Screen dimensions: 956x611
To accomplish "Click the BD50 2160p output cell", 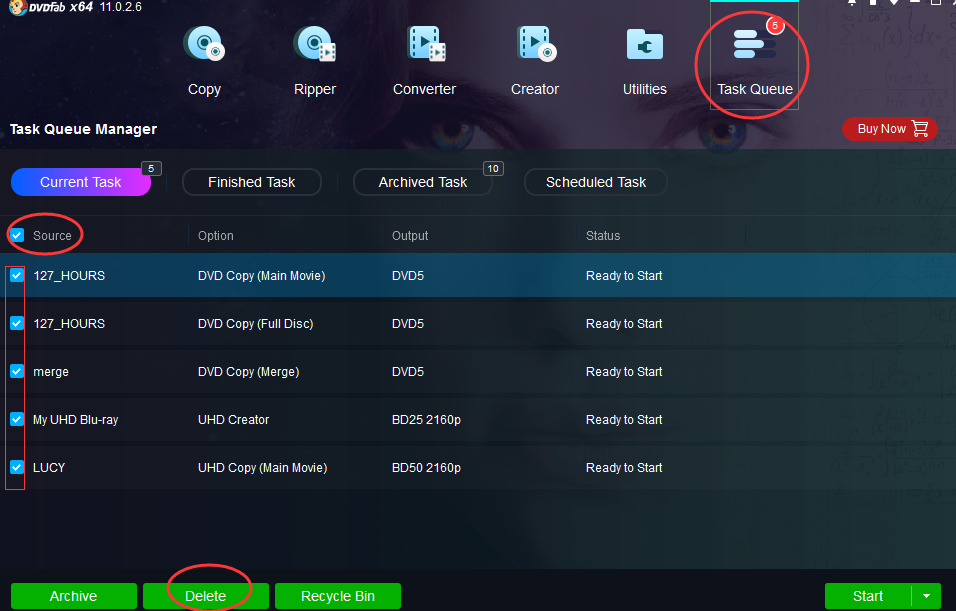I will (x=426, y=468).
